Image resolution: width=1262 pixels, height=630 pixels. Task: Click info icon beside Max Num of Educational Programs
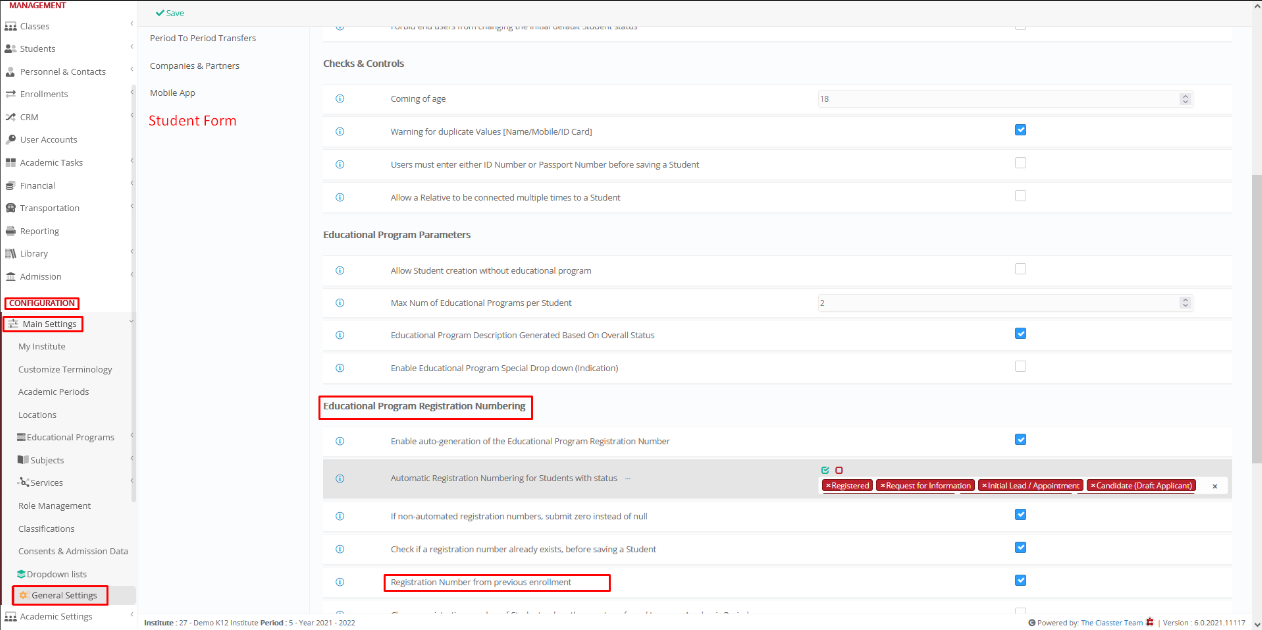click(x=340, y=303)
